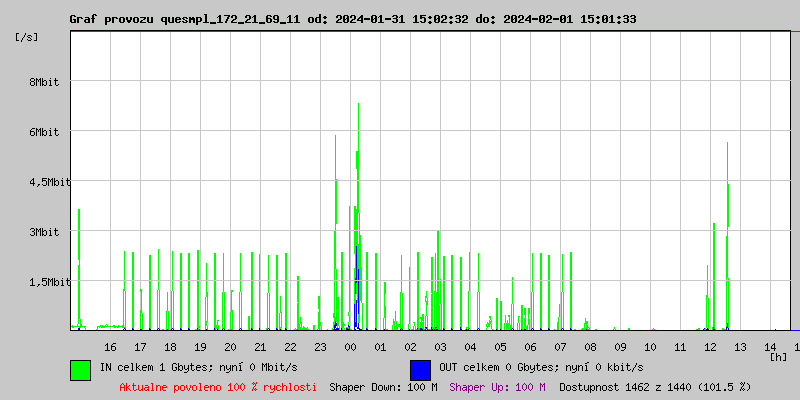
Task: Click the red 'Aktualne povoleno 100 % rychlosti' text
Action: click(x=218, y=387)
